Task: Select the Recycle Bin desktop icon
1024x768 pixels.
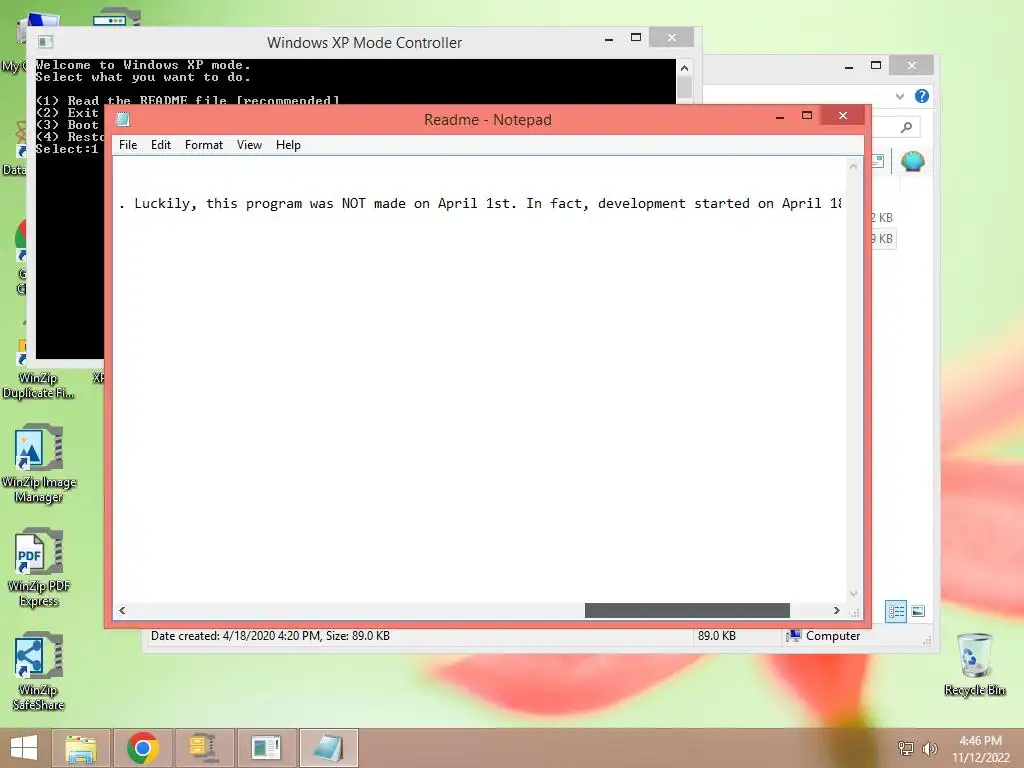Action: tap(974, 665)
